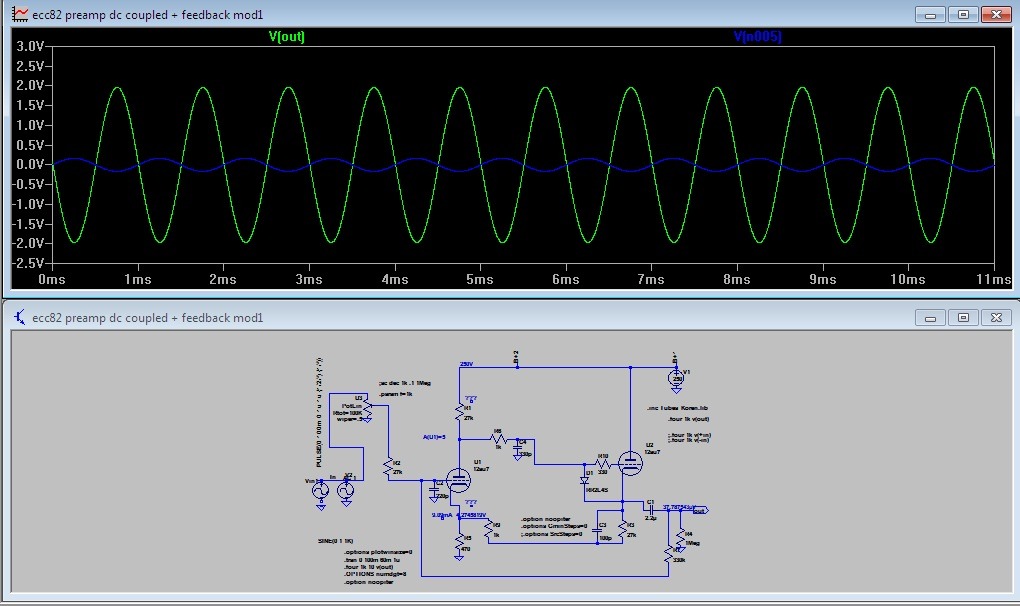1020x606 pixels.
Task: Click the .param f=1k directive text
Action: (396, 394)
